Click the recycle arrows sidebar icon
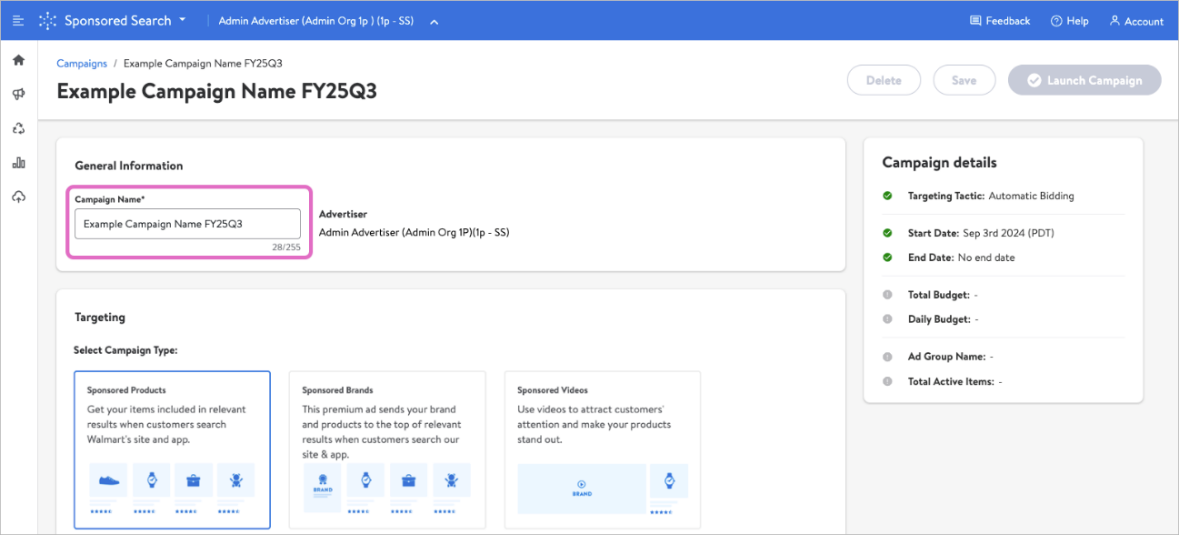Viewport: 1179px width, 535px height. pos(18,129)
